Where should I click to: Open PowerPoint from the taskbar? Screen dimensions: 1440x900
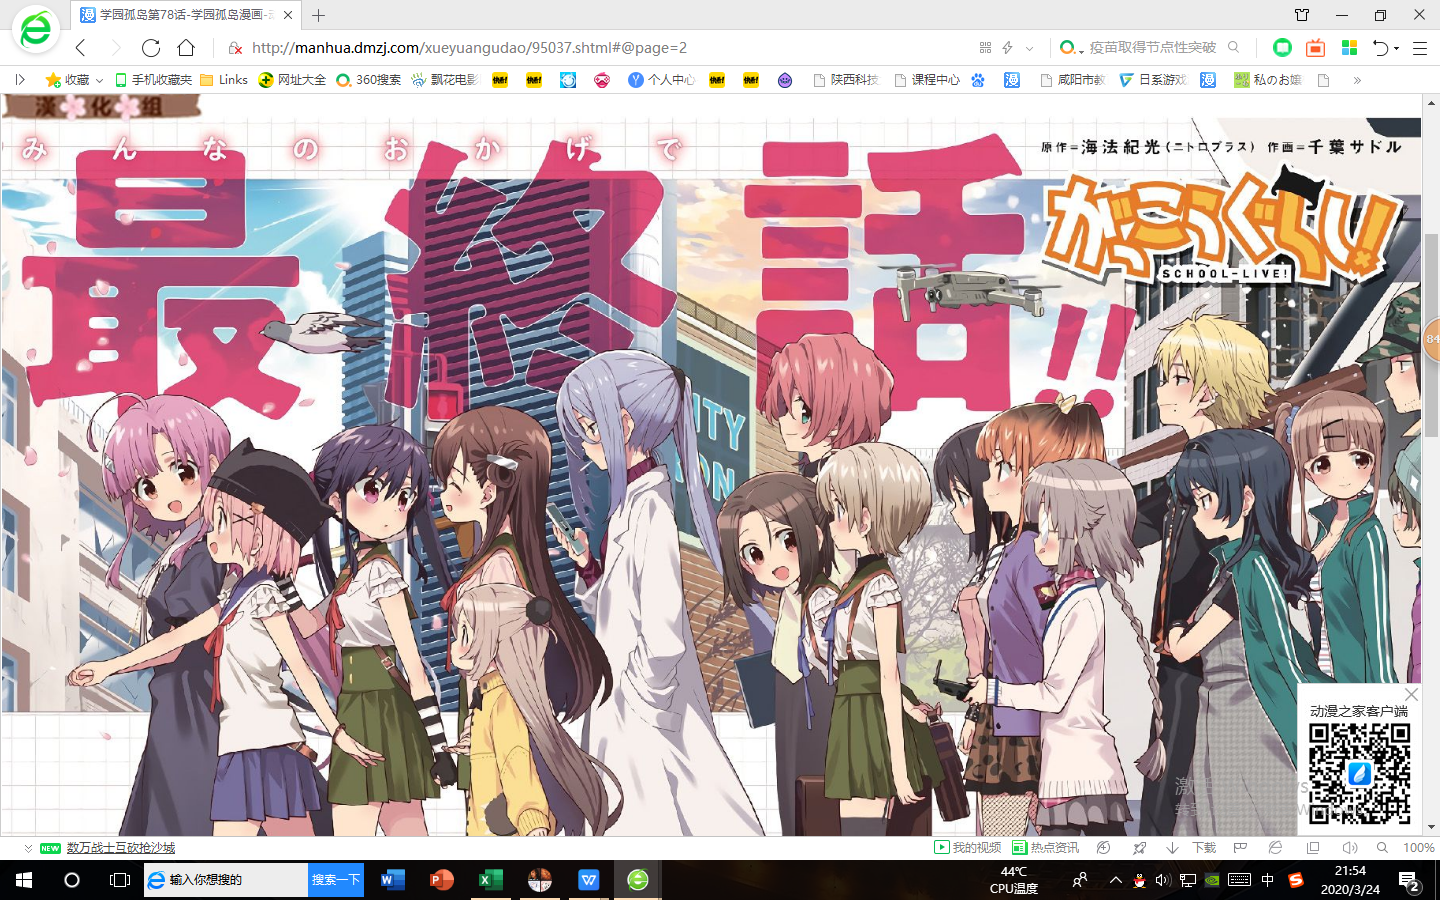point(441,880)
